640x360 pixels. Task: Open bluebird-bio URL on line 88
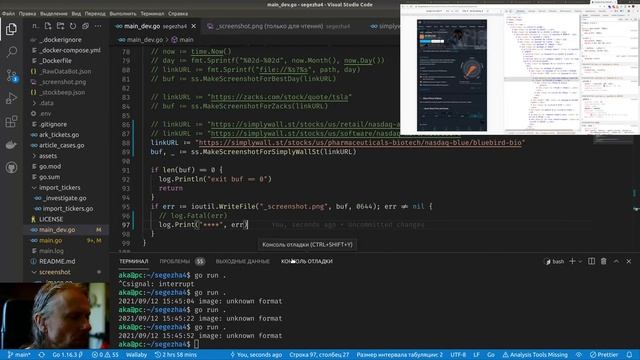(x=360, y=142)
